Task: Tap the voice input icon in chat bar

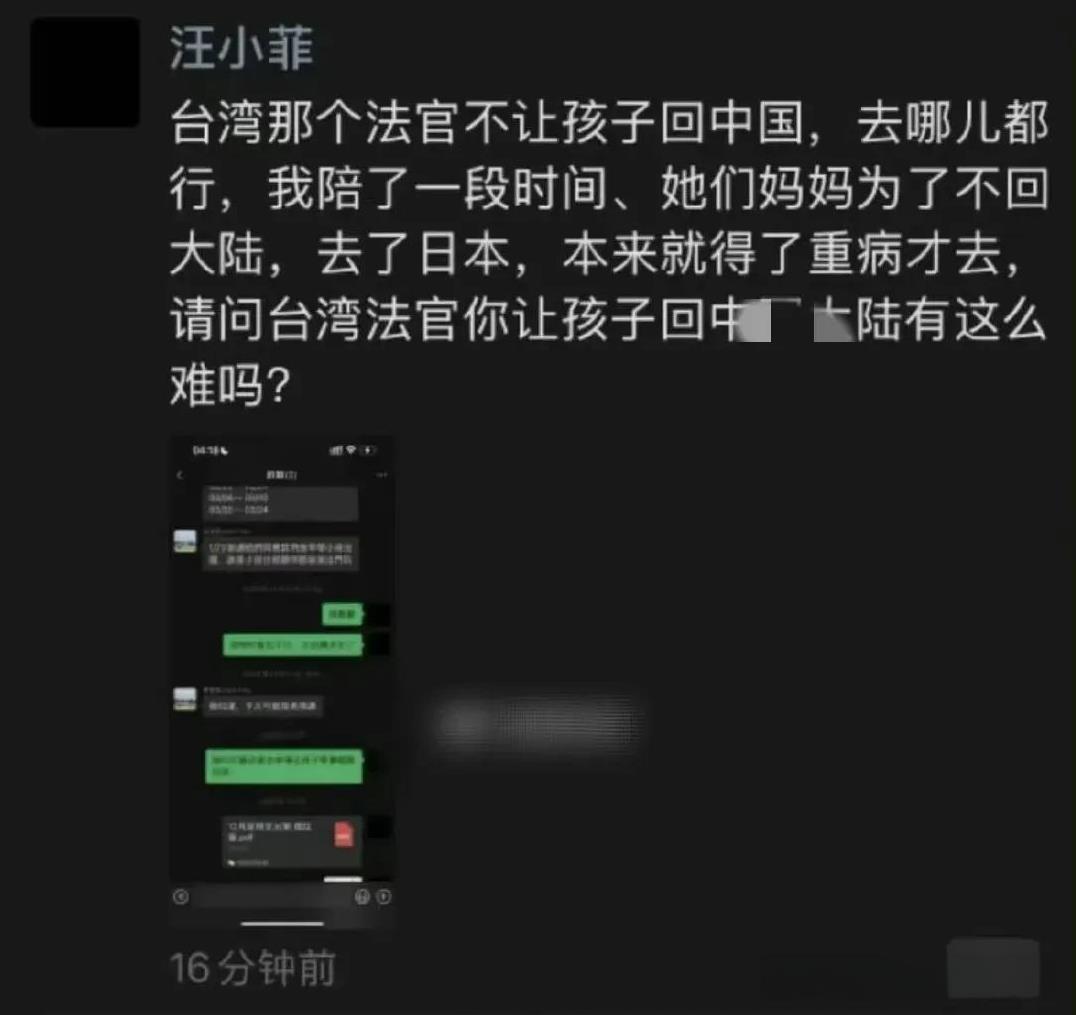Action: coord(181,896)
